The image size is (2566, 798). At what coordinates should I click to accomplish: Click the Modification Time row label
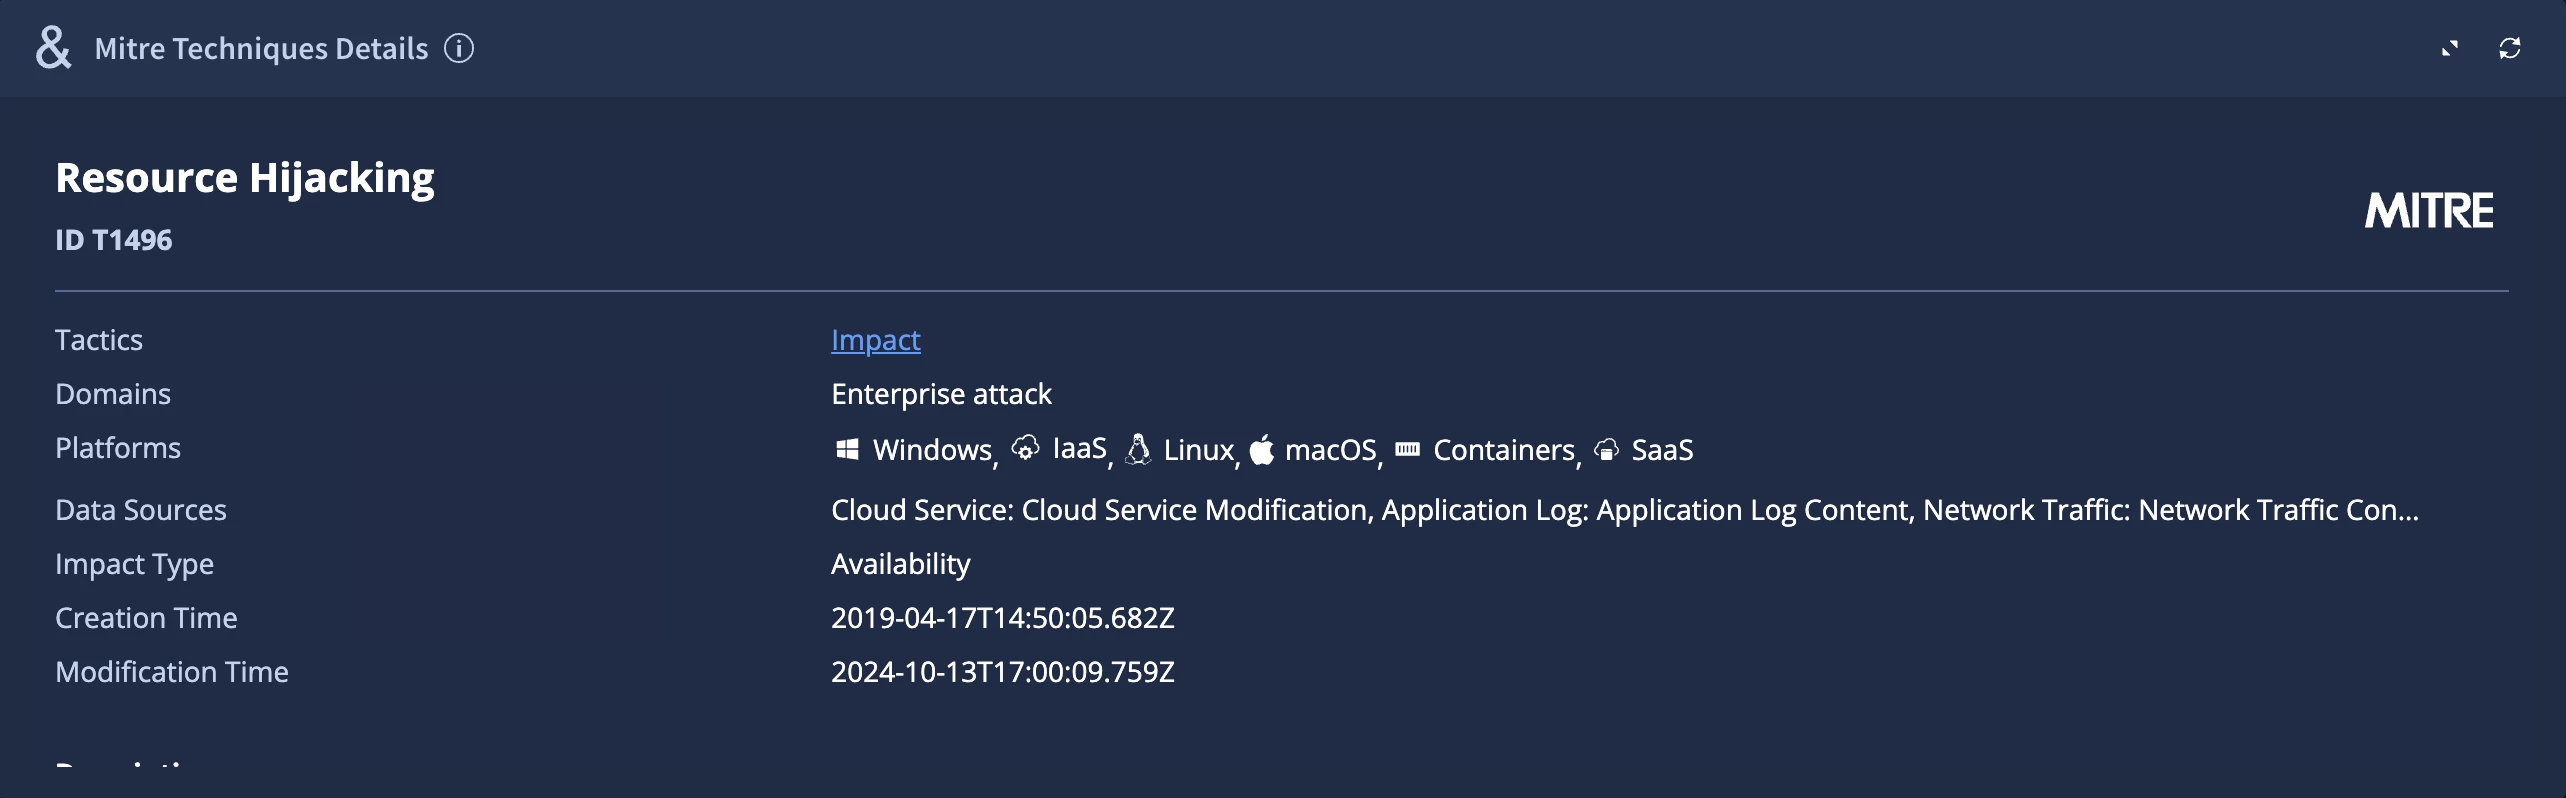click(172, 672)
